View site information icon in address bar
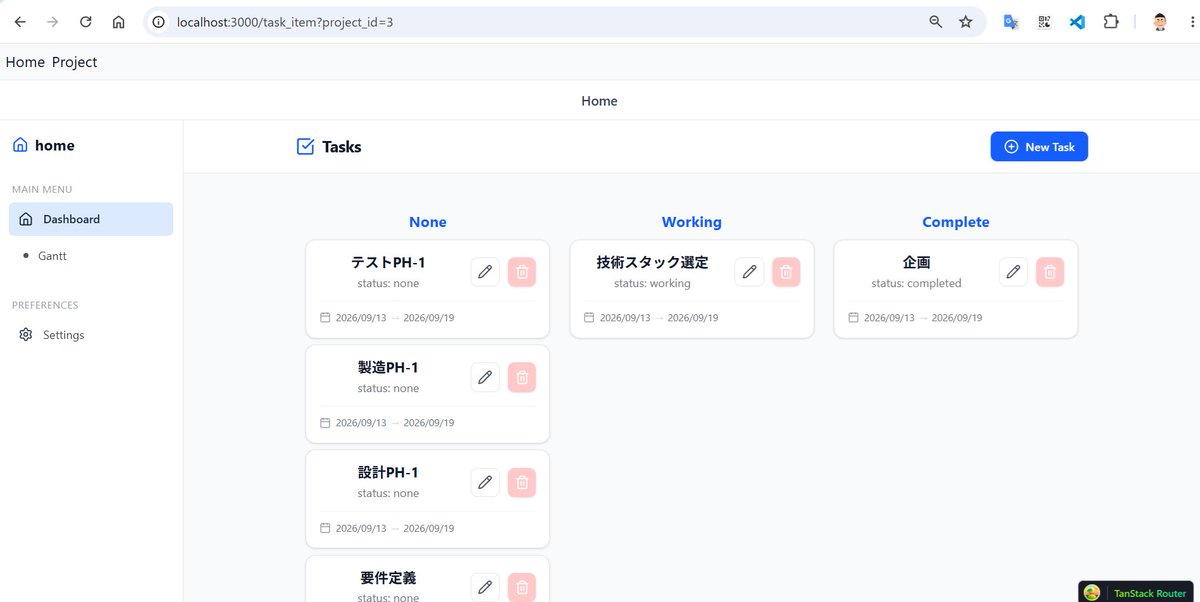Screen dimensions: 1200x602 158,22
